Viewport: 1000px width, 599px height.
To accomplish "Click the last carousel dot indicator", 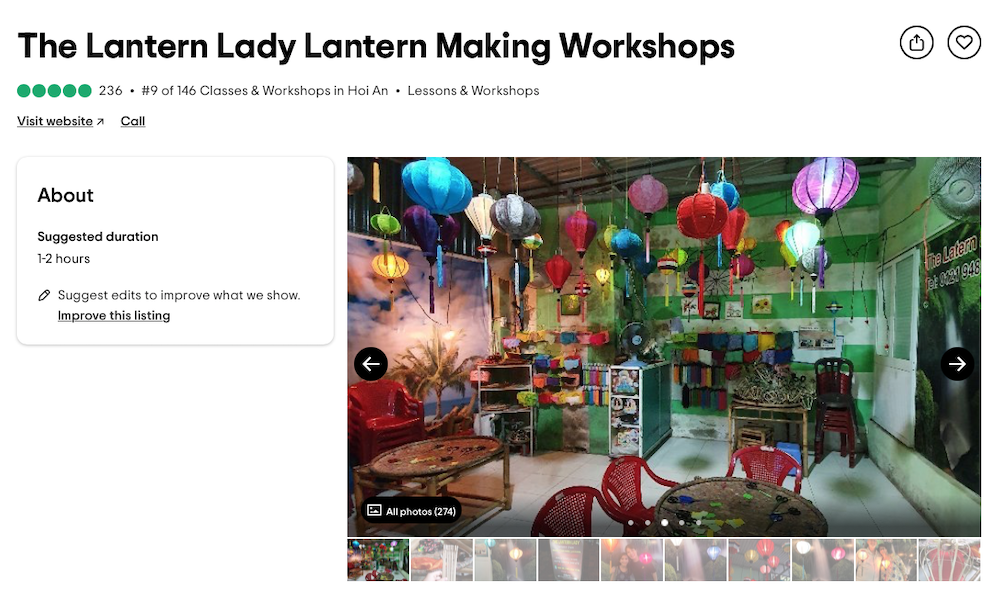I will pos(698,522).
